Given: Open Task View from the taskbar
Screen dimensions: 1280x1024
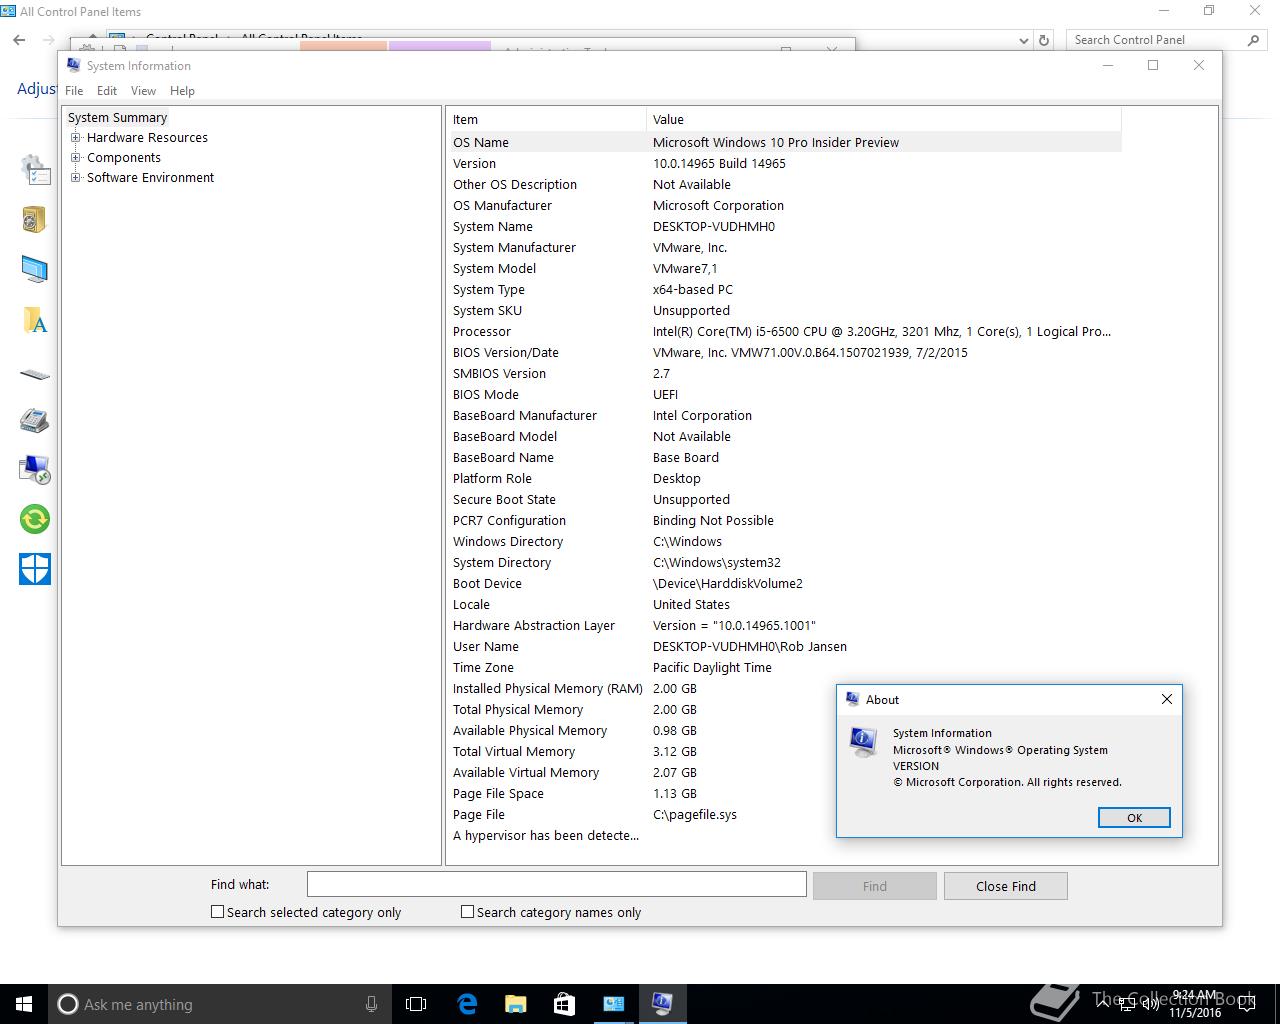Looking at the screenshot, I should tap(416, 1004).
